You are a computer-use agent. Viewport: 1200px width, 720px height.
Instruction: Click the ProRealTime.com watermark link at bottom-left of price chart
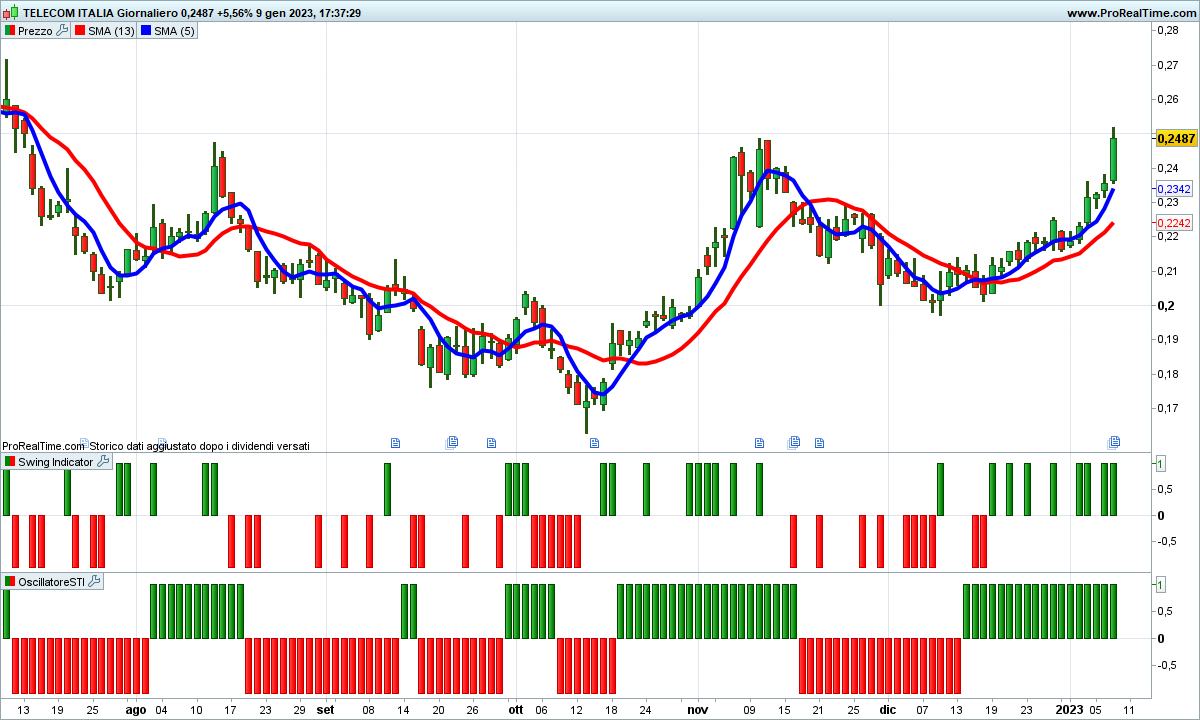43,445
